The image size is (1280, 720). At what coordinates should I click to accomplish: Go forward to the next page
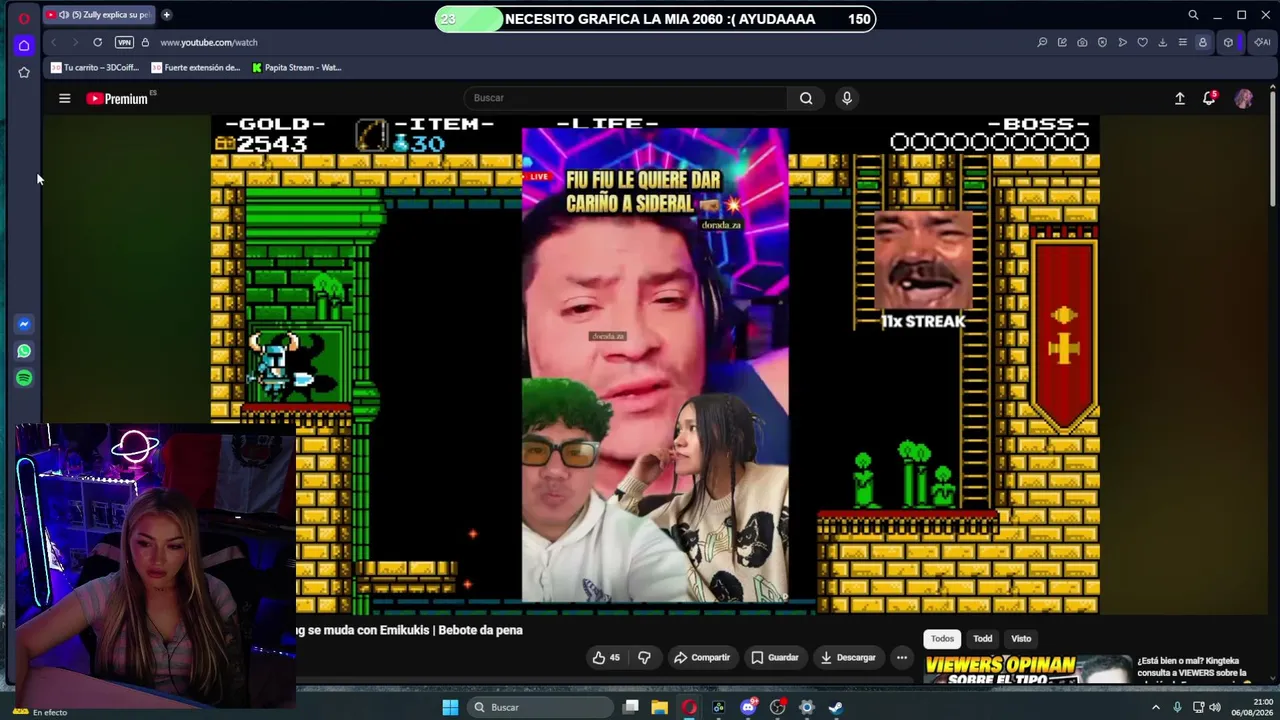point(74,42)
